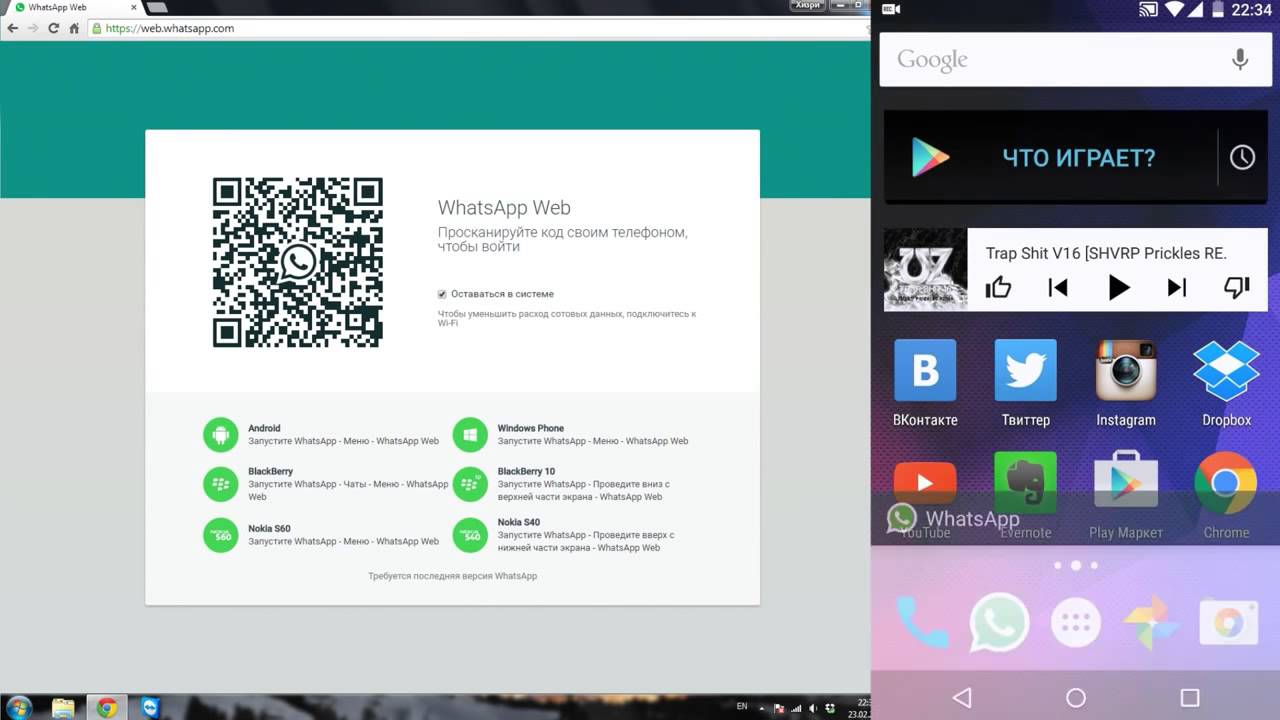Viewport: 1280px width, 720px height.
Task: Switch to Chrome in the Windows taskbar
Action: coord(106,708)
